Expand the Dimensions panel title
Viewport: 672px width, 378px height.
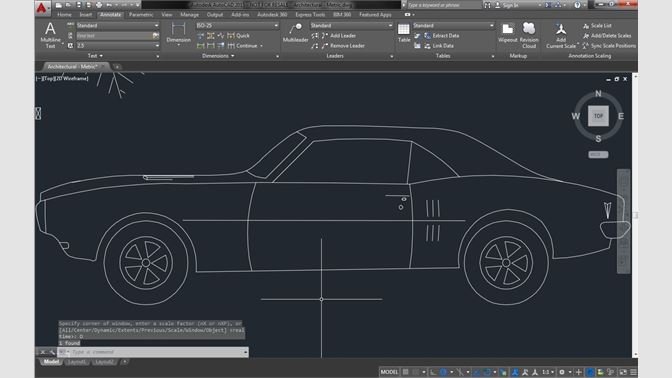[218, 56]
